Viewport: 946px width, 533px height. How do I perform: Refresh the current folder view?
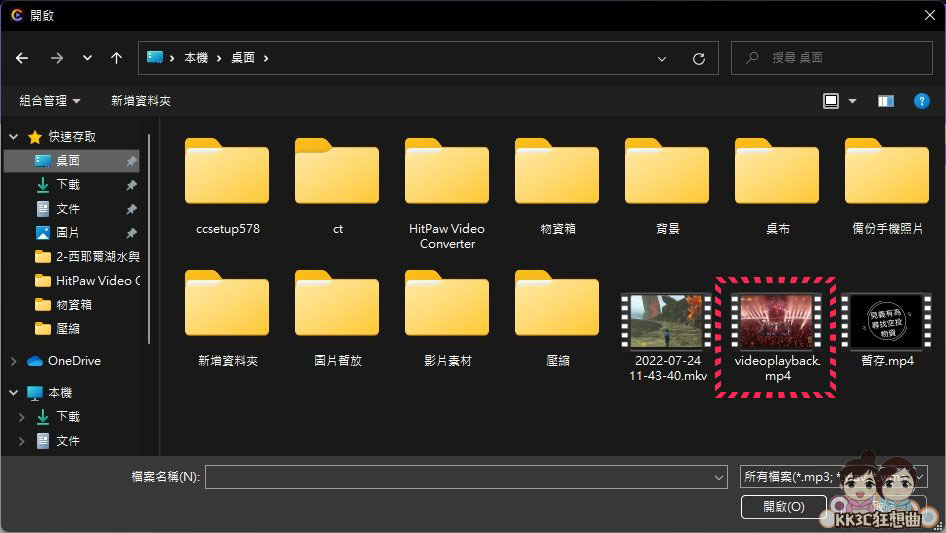[x=699, y=59]
